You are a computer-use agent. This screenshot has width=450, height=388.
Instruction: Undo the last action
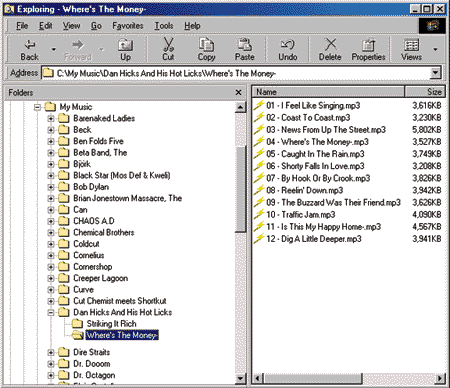288,49
